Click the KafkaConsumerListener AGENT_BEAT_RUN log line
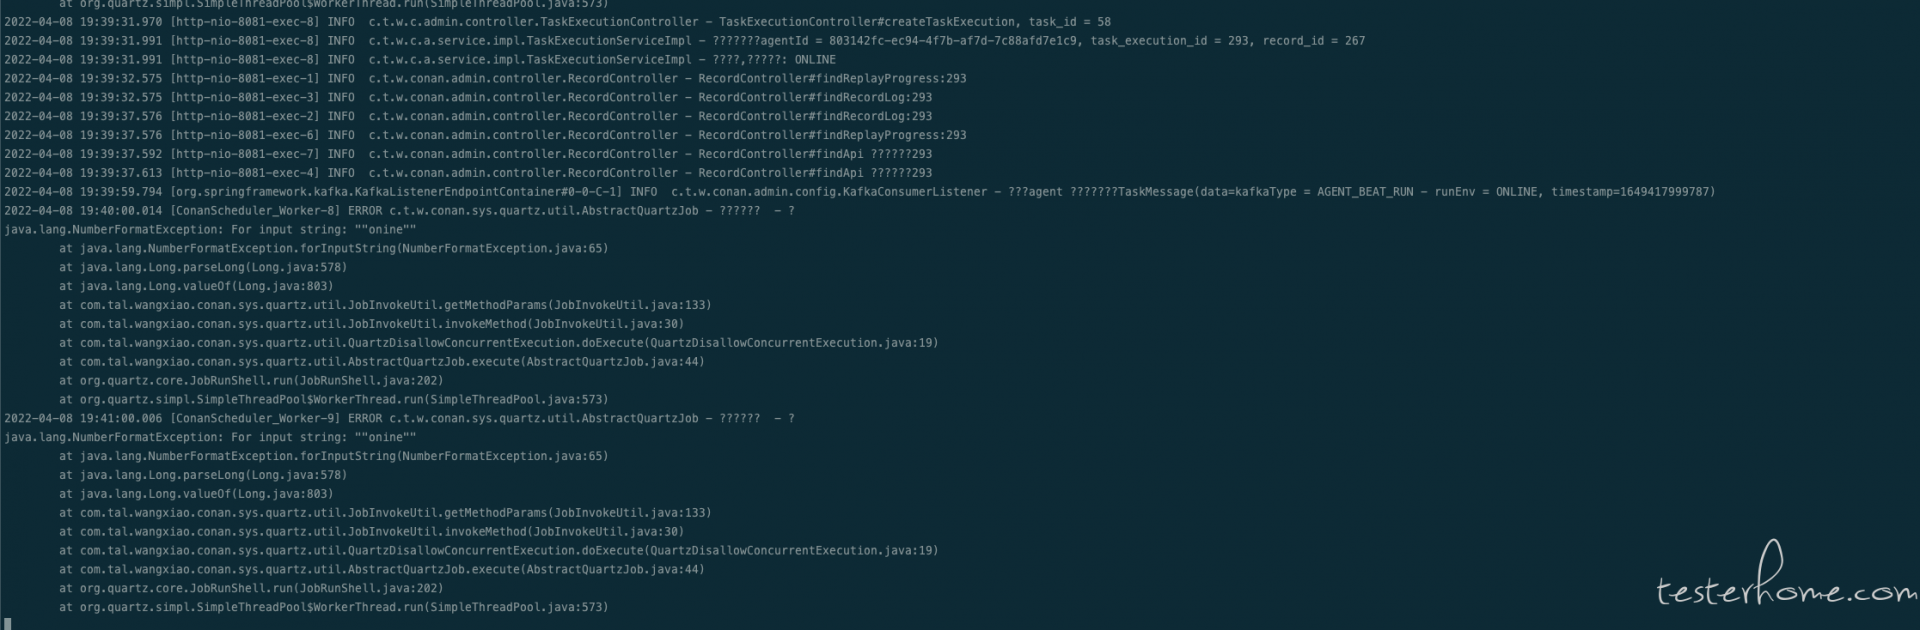1920x630 pixels. point(859,192)
